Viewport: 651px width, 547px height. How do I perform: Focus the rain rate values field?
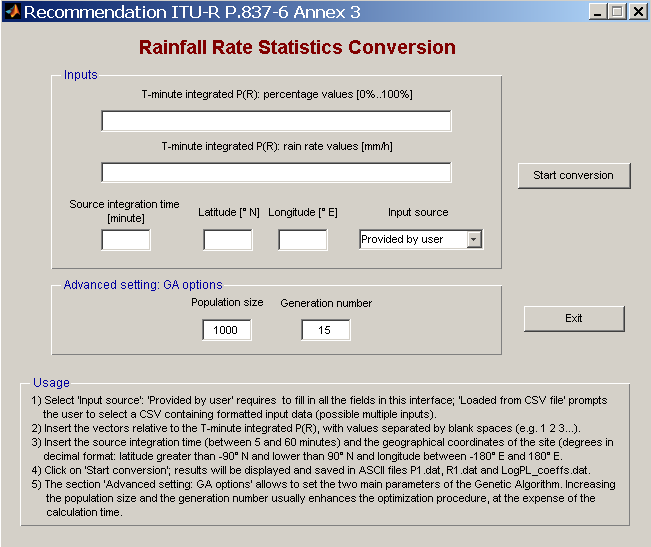click(x=276, y=172)
